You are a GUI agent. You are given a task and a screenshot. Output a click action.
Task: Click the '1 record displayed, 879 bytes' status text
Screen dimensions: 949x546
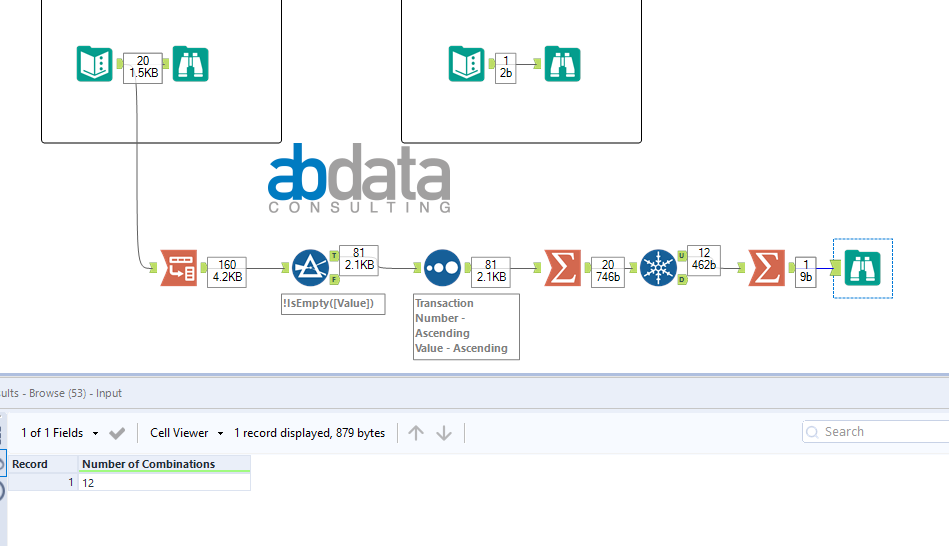[x=309, y=433]
